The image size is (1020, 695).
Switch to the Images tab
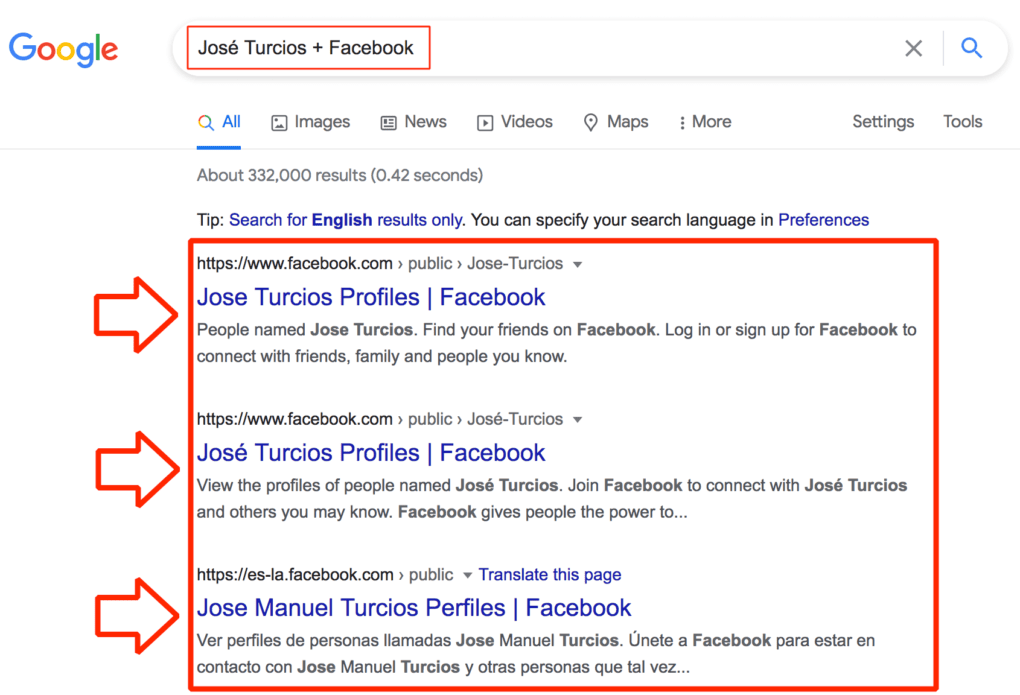click(310, 122)
